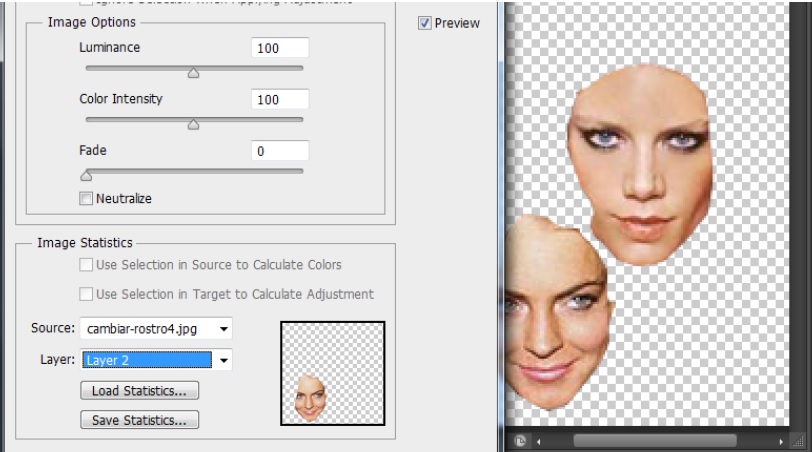Click the Color Intensity slider handle
Image resolution: width=812 pixels, height=452 pixels.
click(x=194, y=125)
